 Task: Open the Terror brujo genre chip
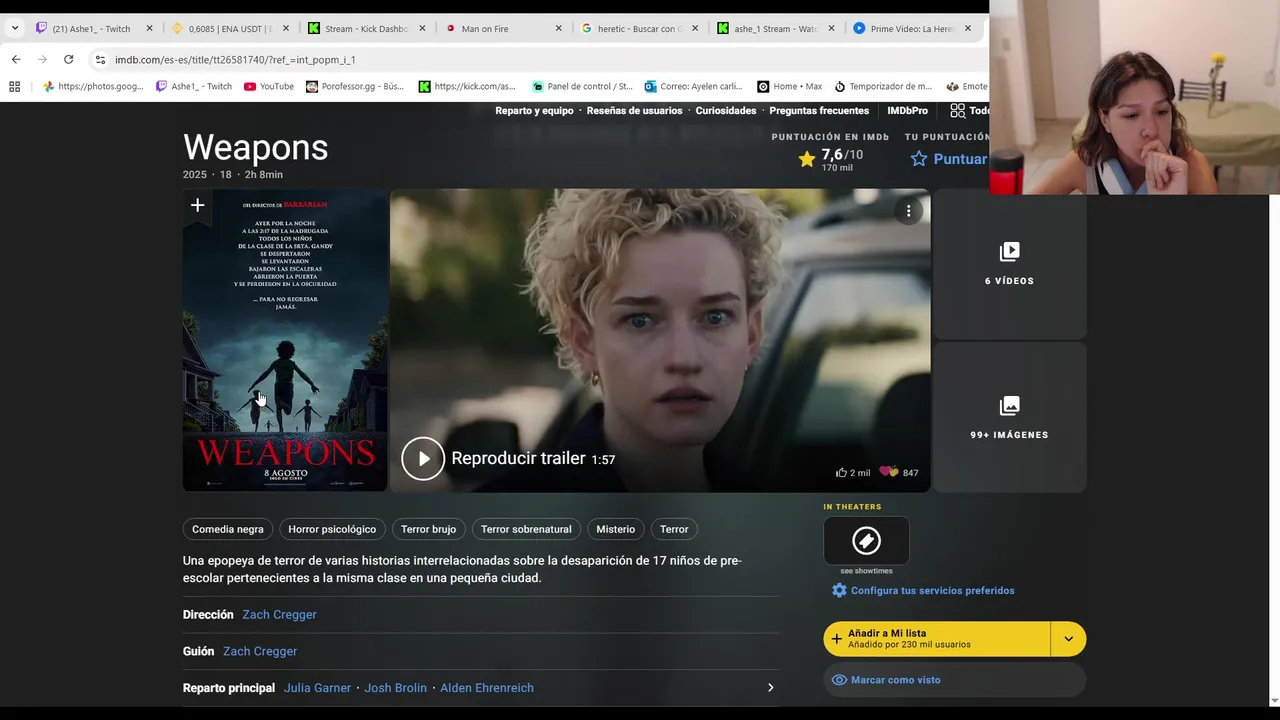[428, 529]
